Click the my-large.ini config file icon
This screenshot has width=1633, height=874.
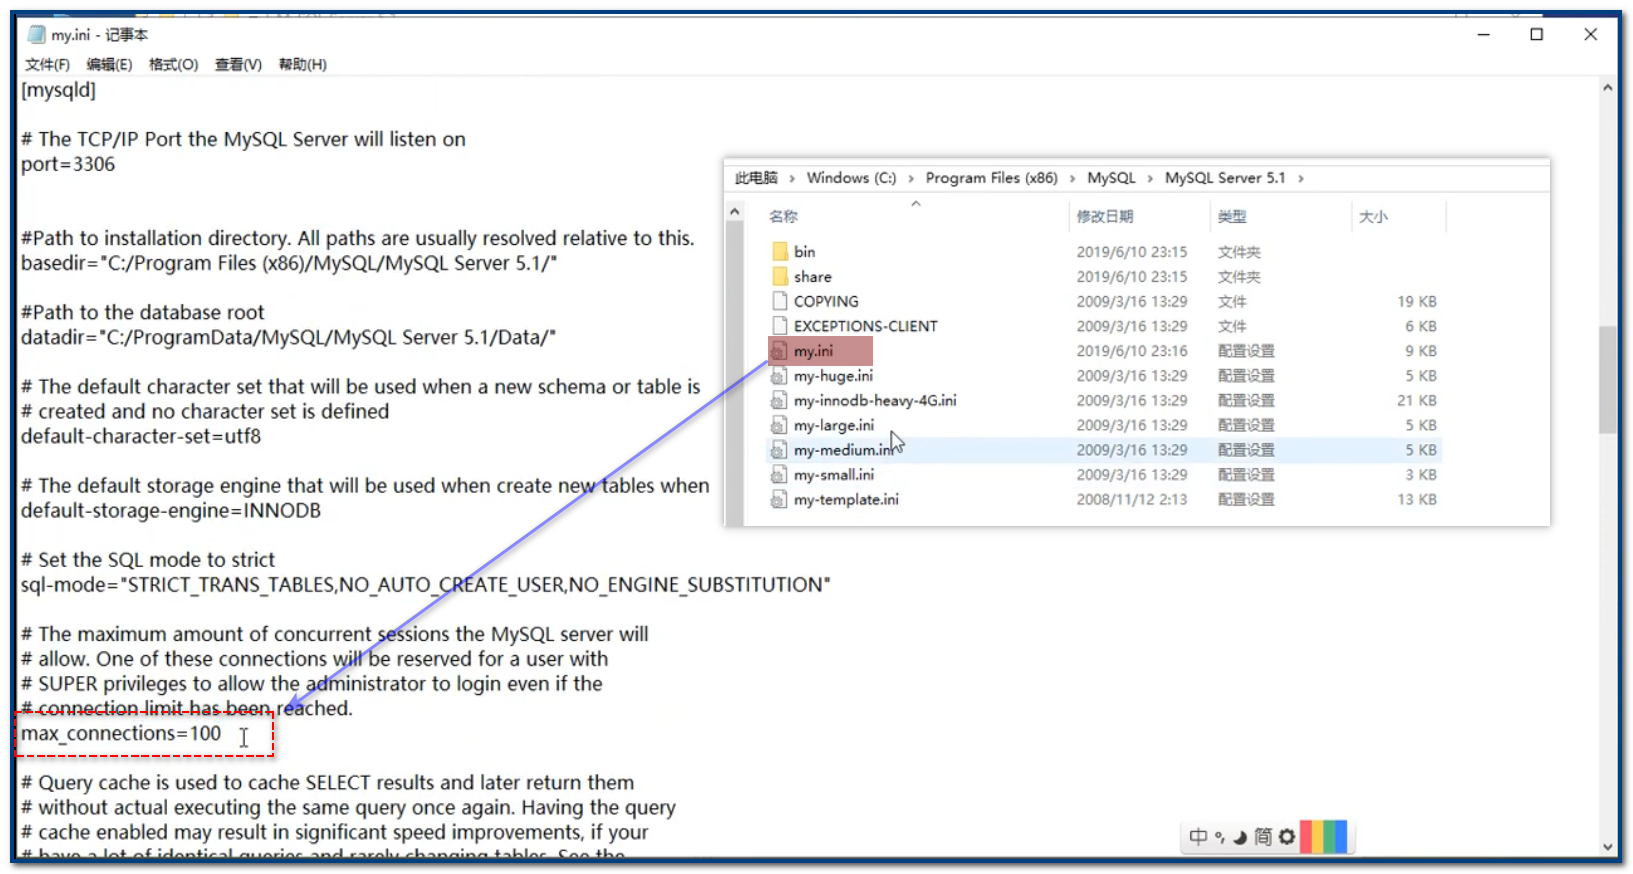pyautogui.click(x=779, y=425)
